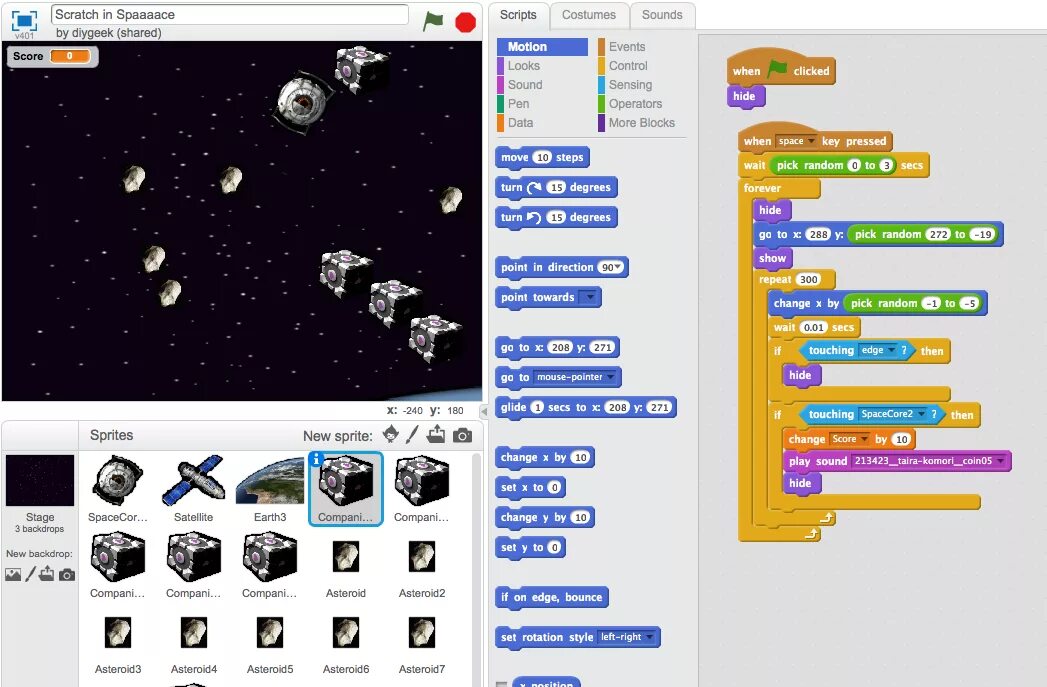This screenshot has width=1047, height=687.
Task: Click the repeat 300 count field
Action: [x=809, y=279]
